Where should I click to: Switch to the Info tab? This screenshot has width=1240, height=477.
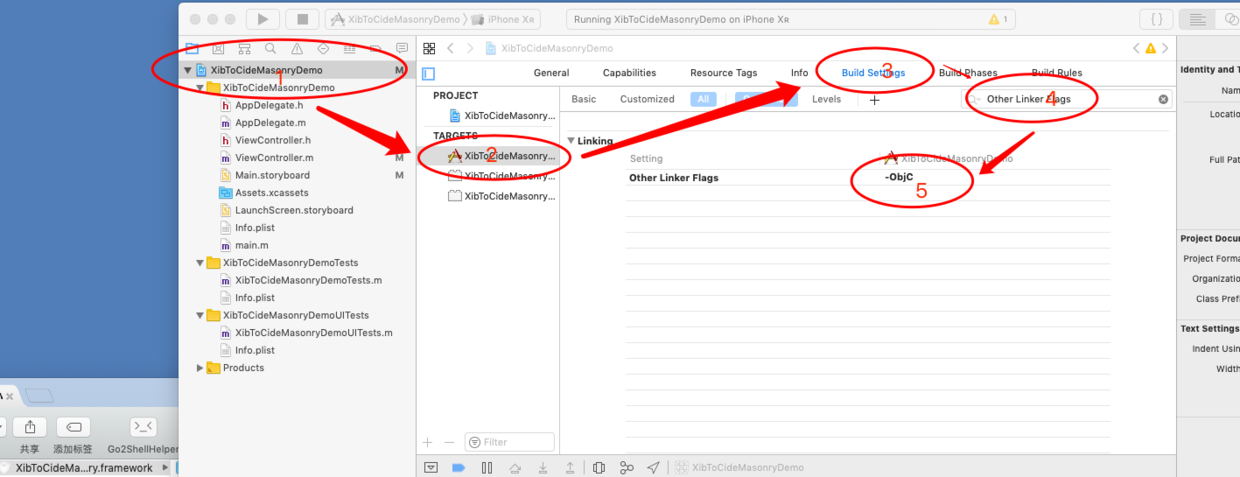[799, 73]
